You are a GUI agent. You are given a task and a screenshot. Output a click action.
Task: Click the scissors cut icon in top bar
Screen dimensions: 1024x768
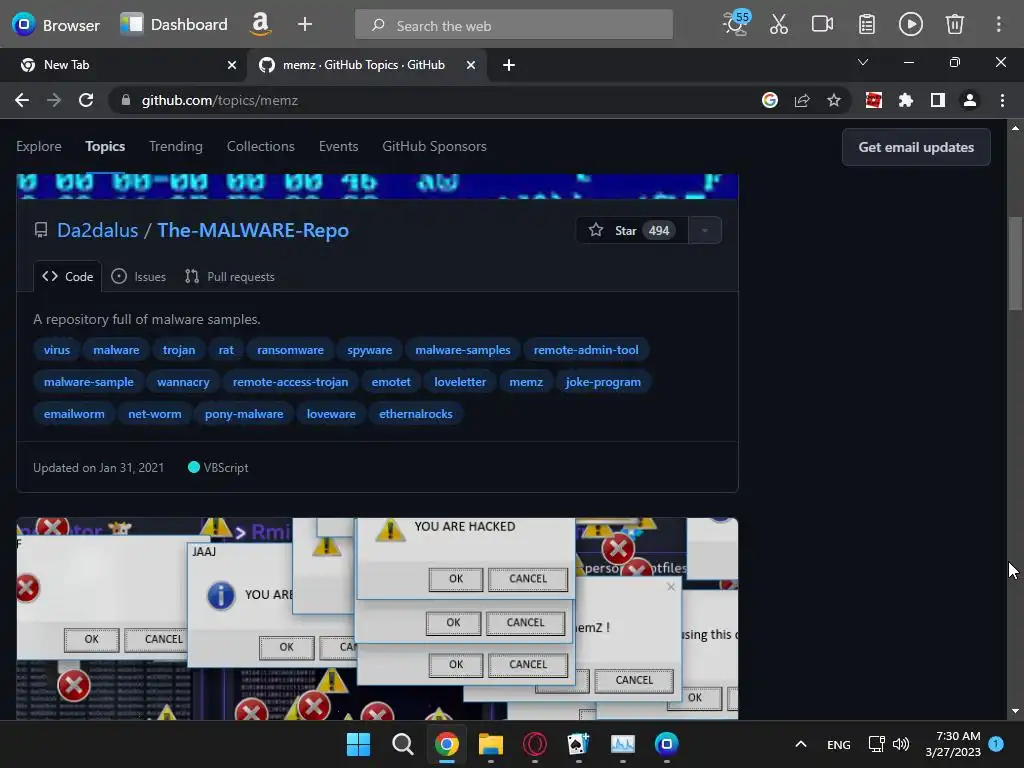778,24
